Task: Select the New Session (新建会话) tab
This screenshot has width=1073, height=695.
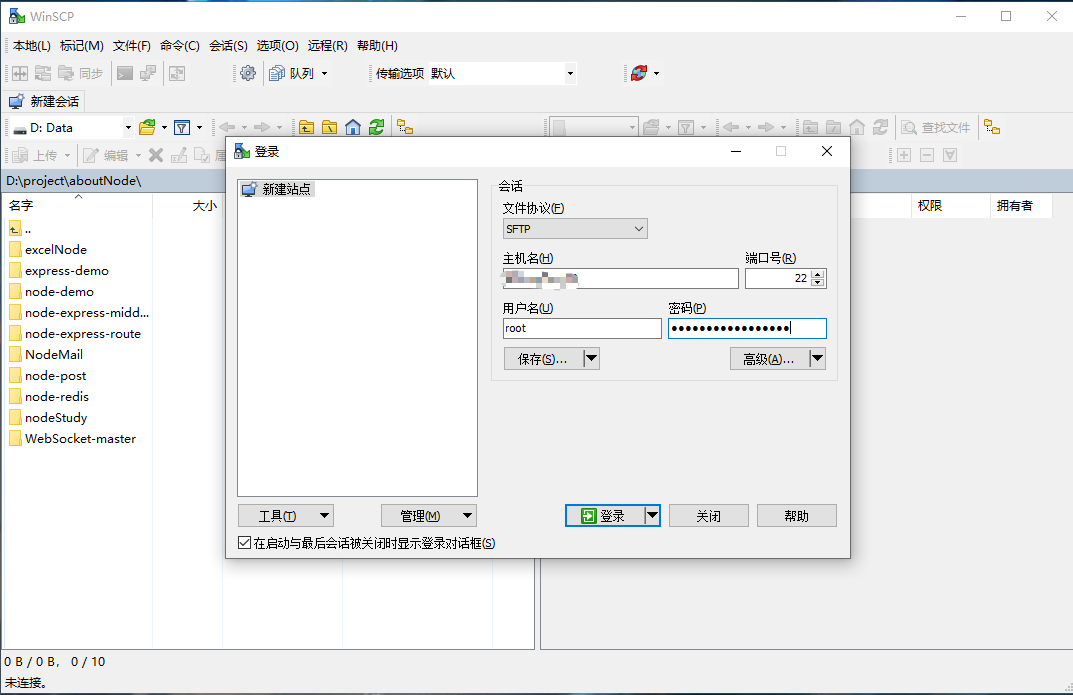Action: (44, 102)
